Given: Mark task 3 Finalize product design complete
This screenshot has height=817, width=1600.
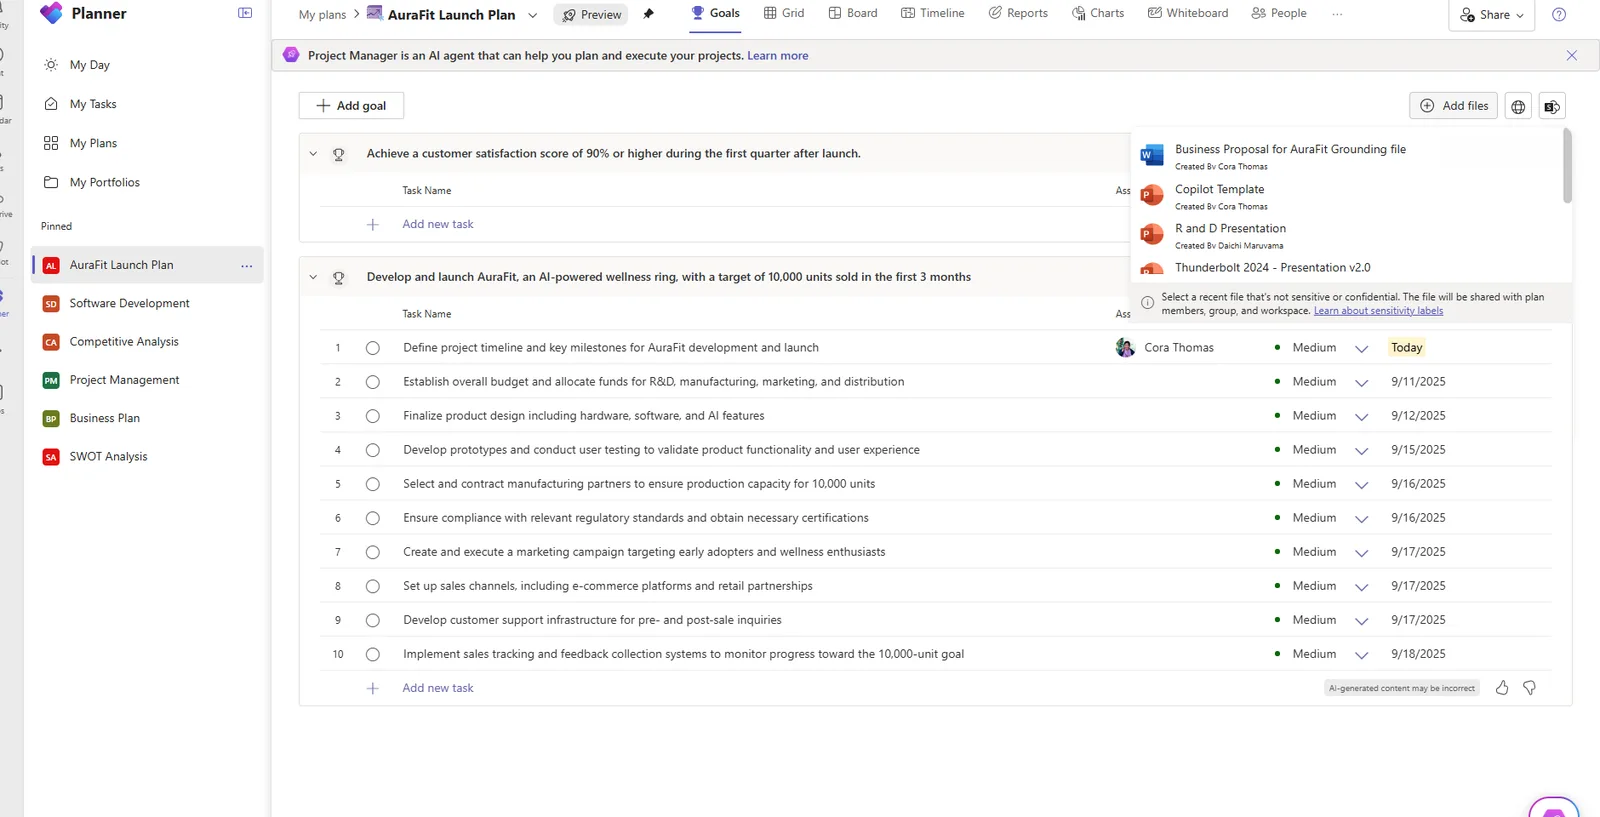Looking at the screenshot, I should [x=373, y=416].
